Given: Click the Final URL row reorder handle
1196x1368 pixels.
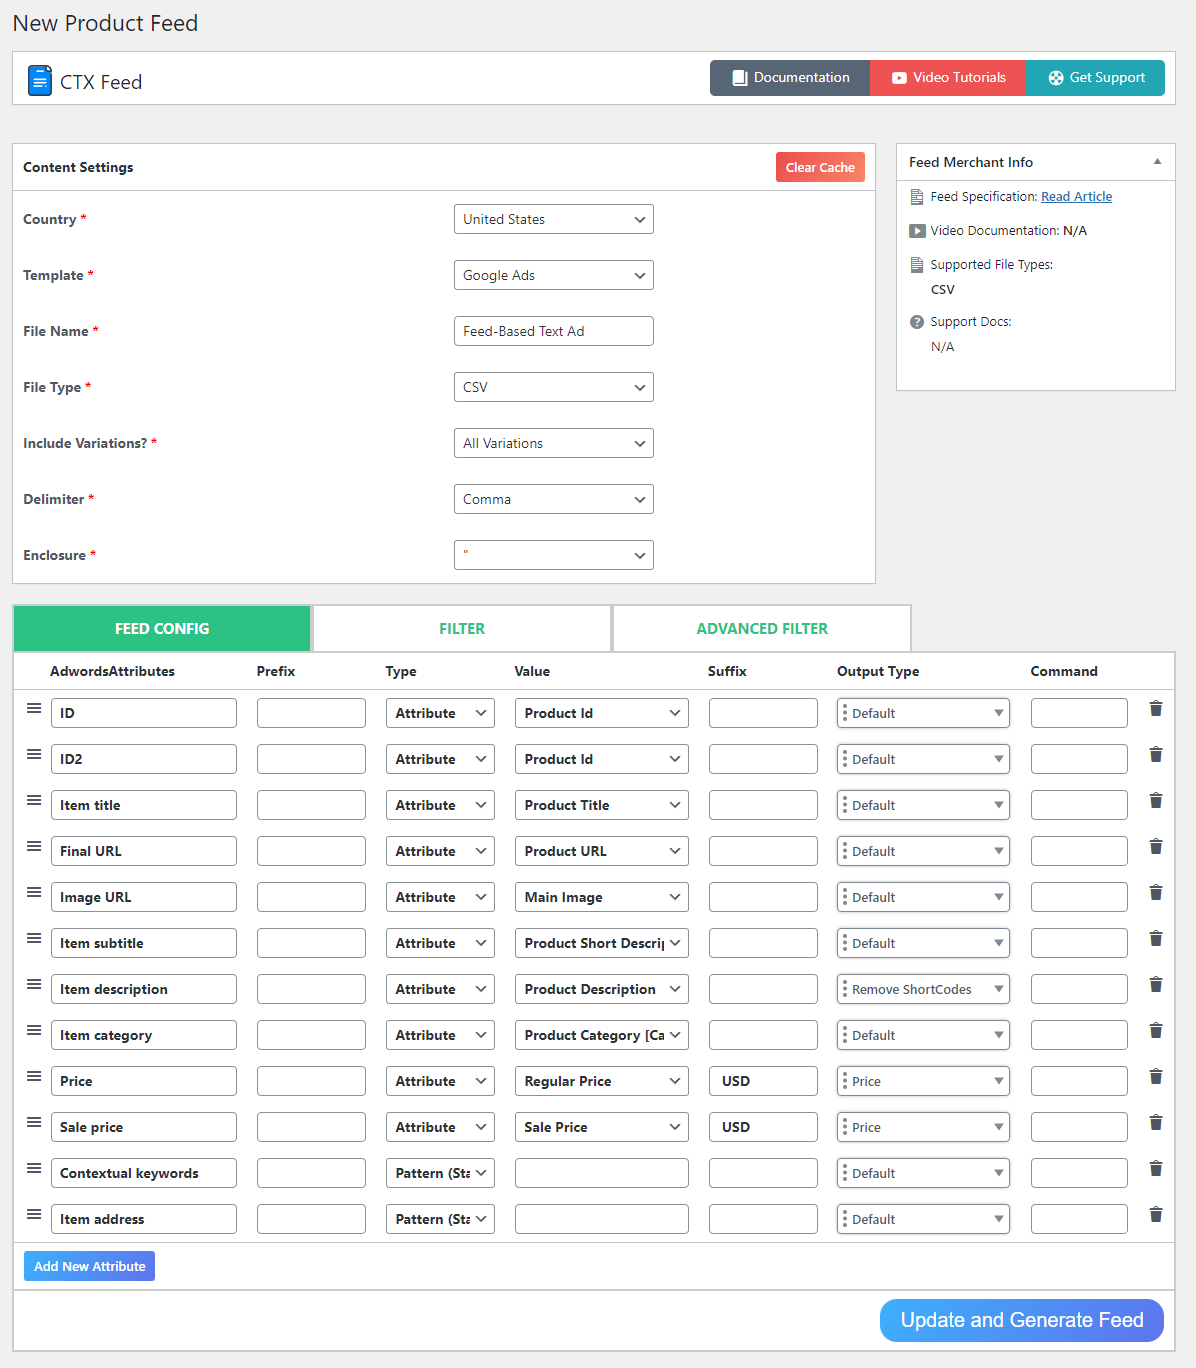Looking at the screenshot, I should [x=34, y=846].
